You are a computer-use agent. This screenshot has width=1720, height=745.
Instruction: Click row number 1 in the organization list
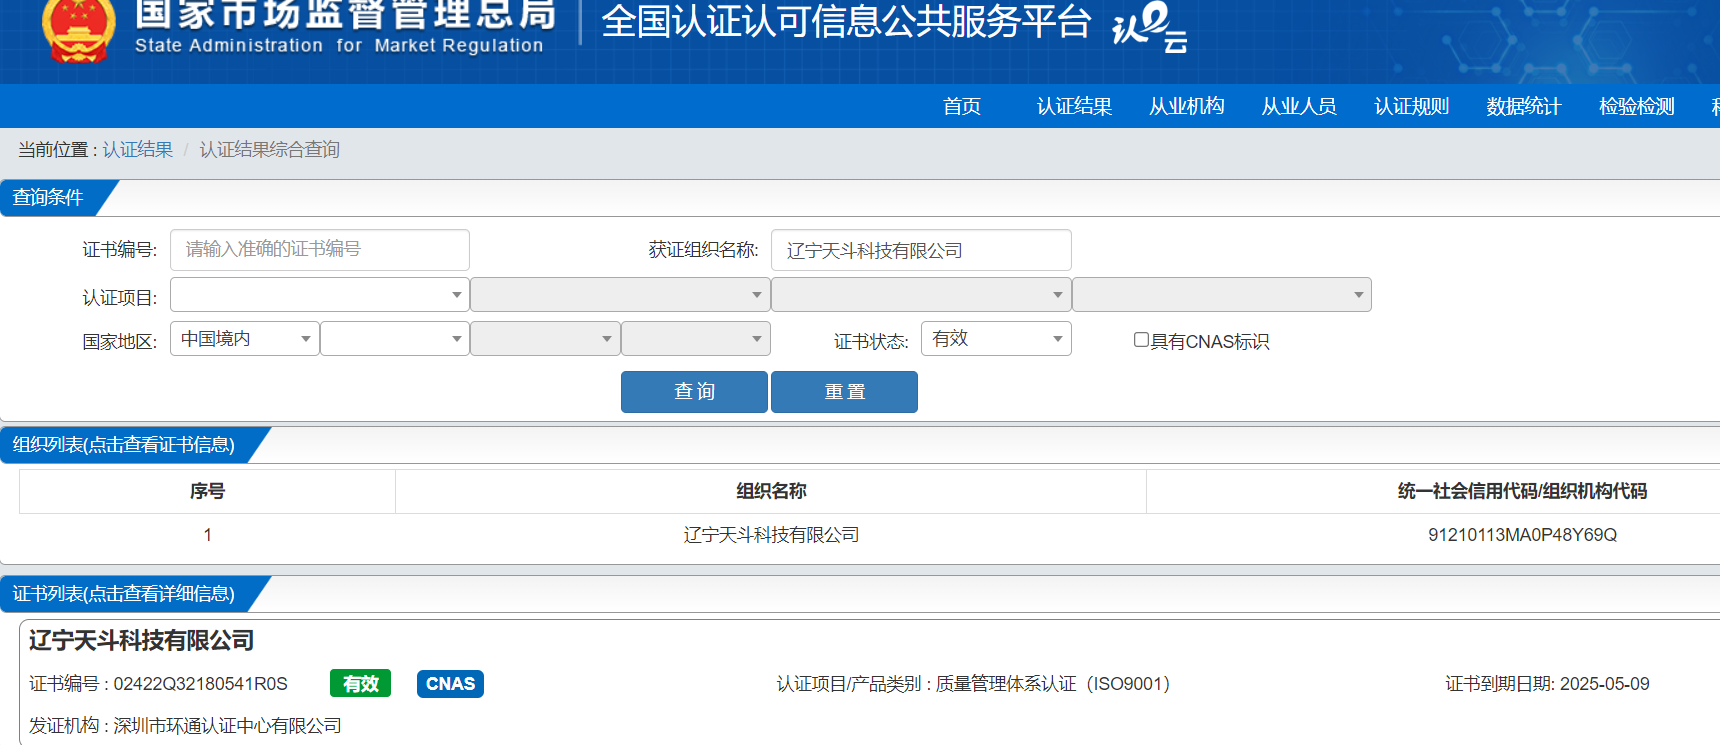pos(207,535)
